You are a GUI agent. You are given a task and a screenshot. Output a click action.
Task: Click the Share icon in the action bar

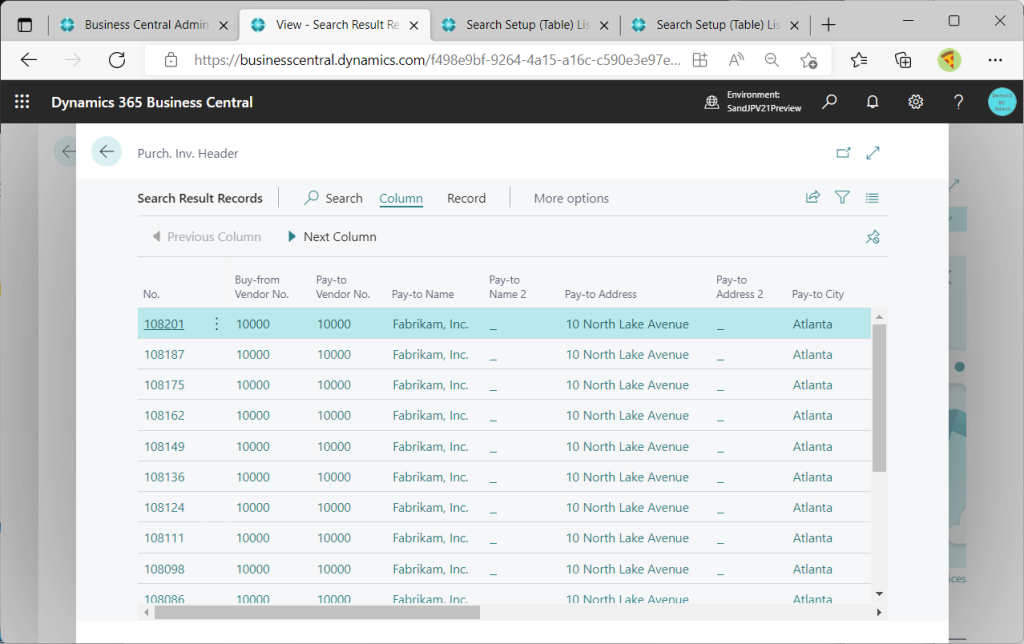(x=812, y=197)
